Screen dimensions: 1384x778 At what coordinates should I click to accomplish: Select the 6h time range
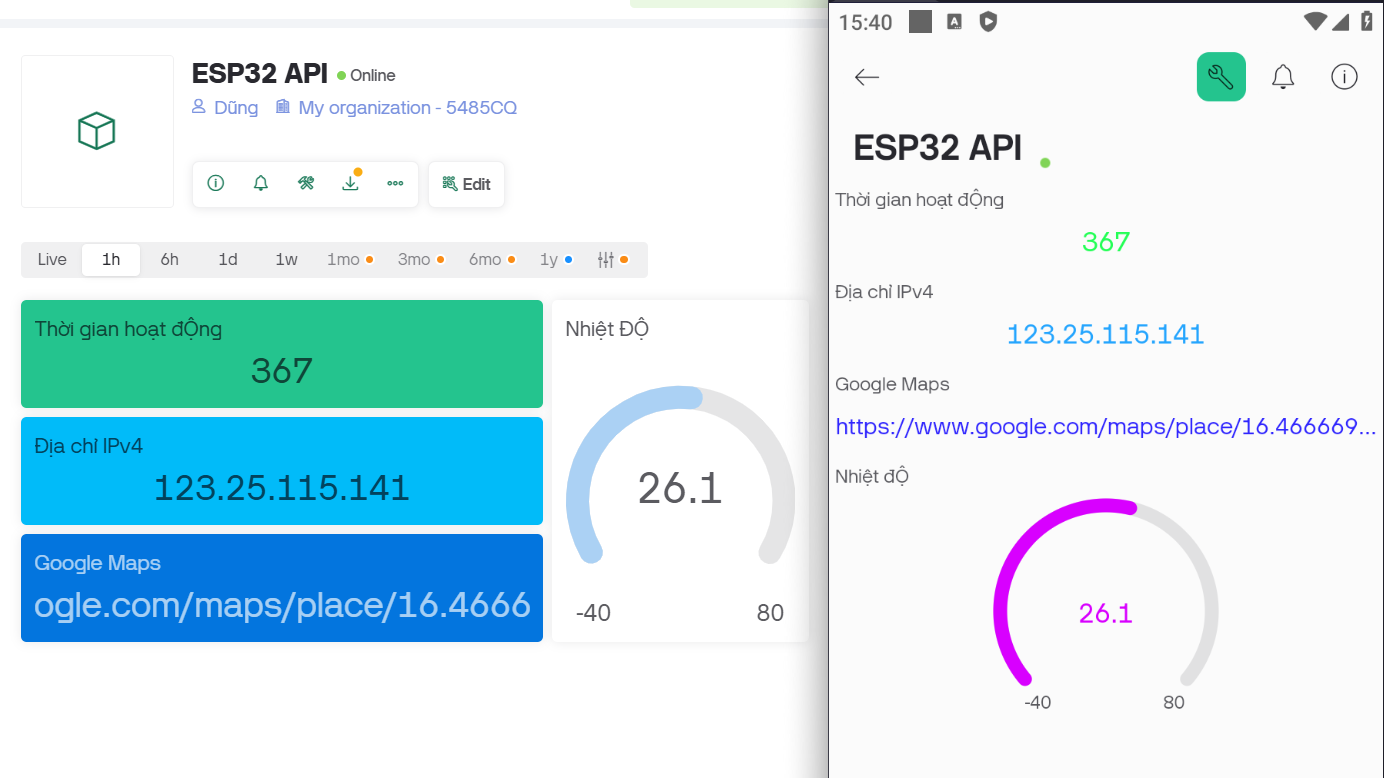[x=170, y=260]
